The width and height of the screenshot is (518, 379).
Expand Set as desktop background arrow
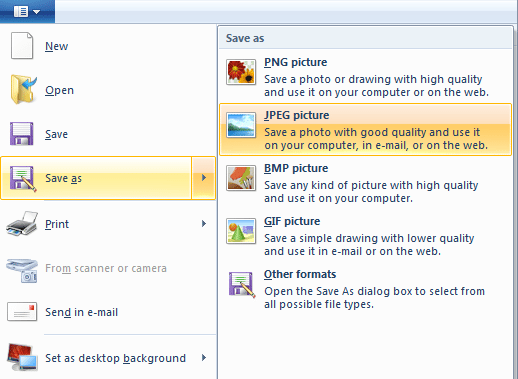[204, 358]
